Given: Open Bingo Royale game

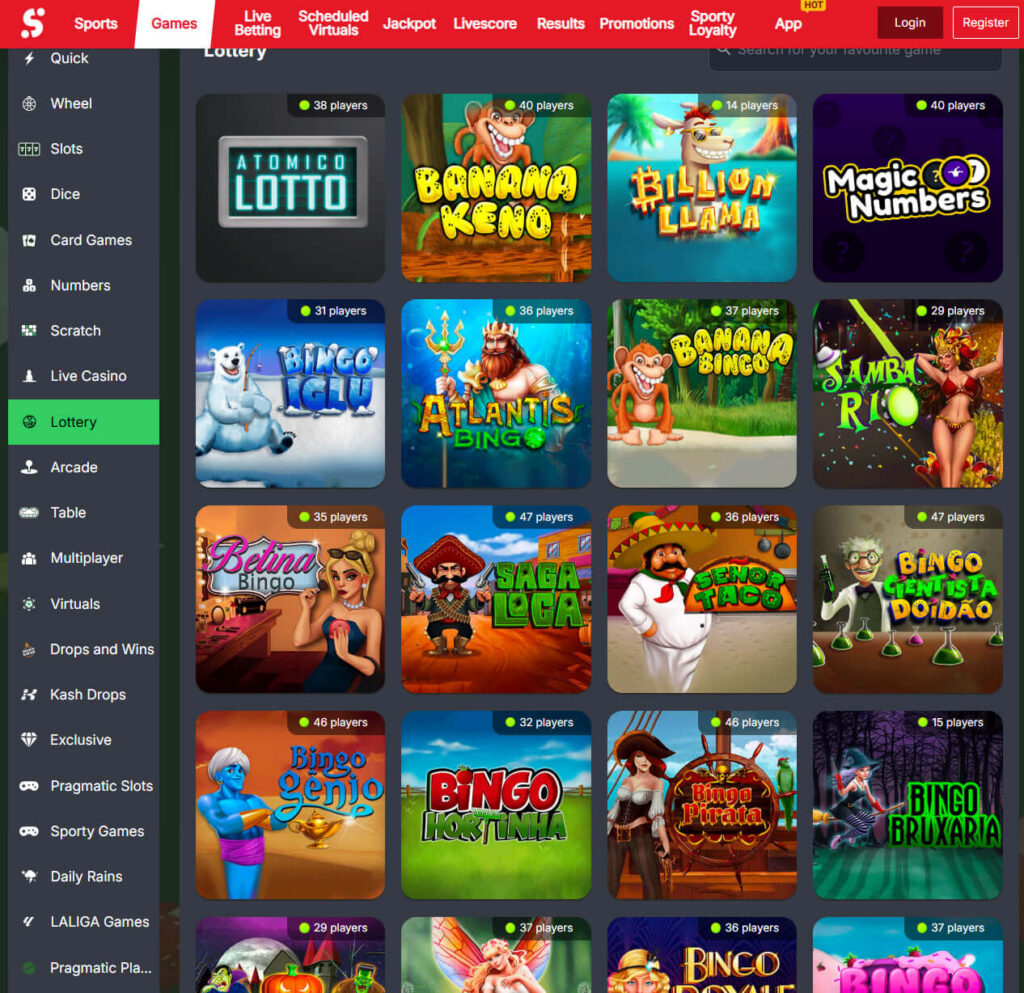Looking at the screenshot, I should pyautogui.click(x=701, y=955).
